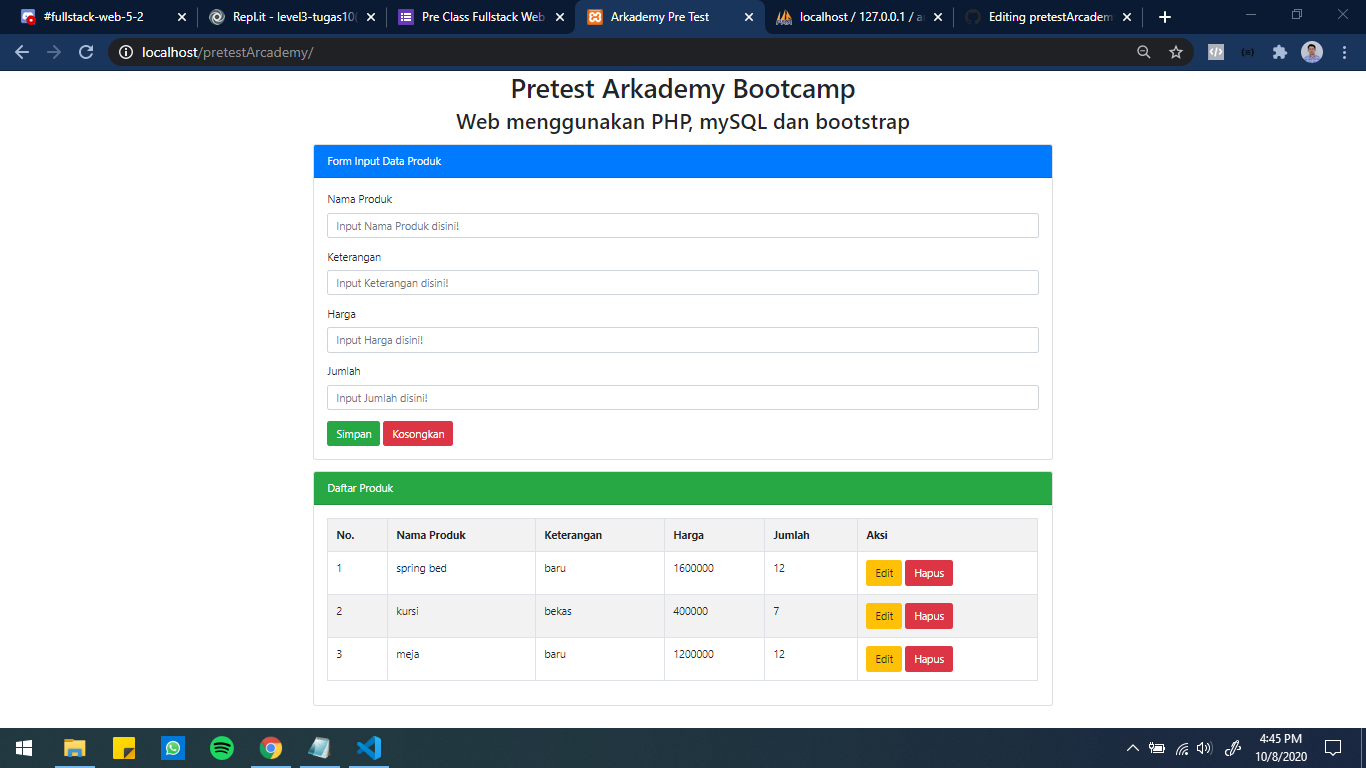
Task: Open WhatsApp from the taskbar
Action: [173, 748]
